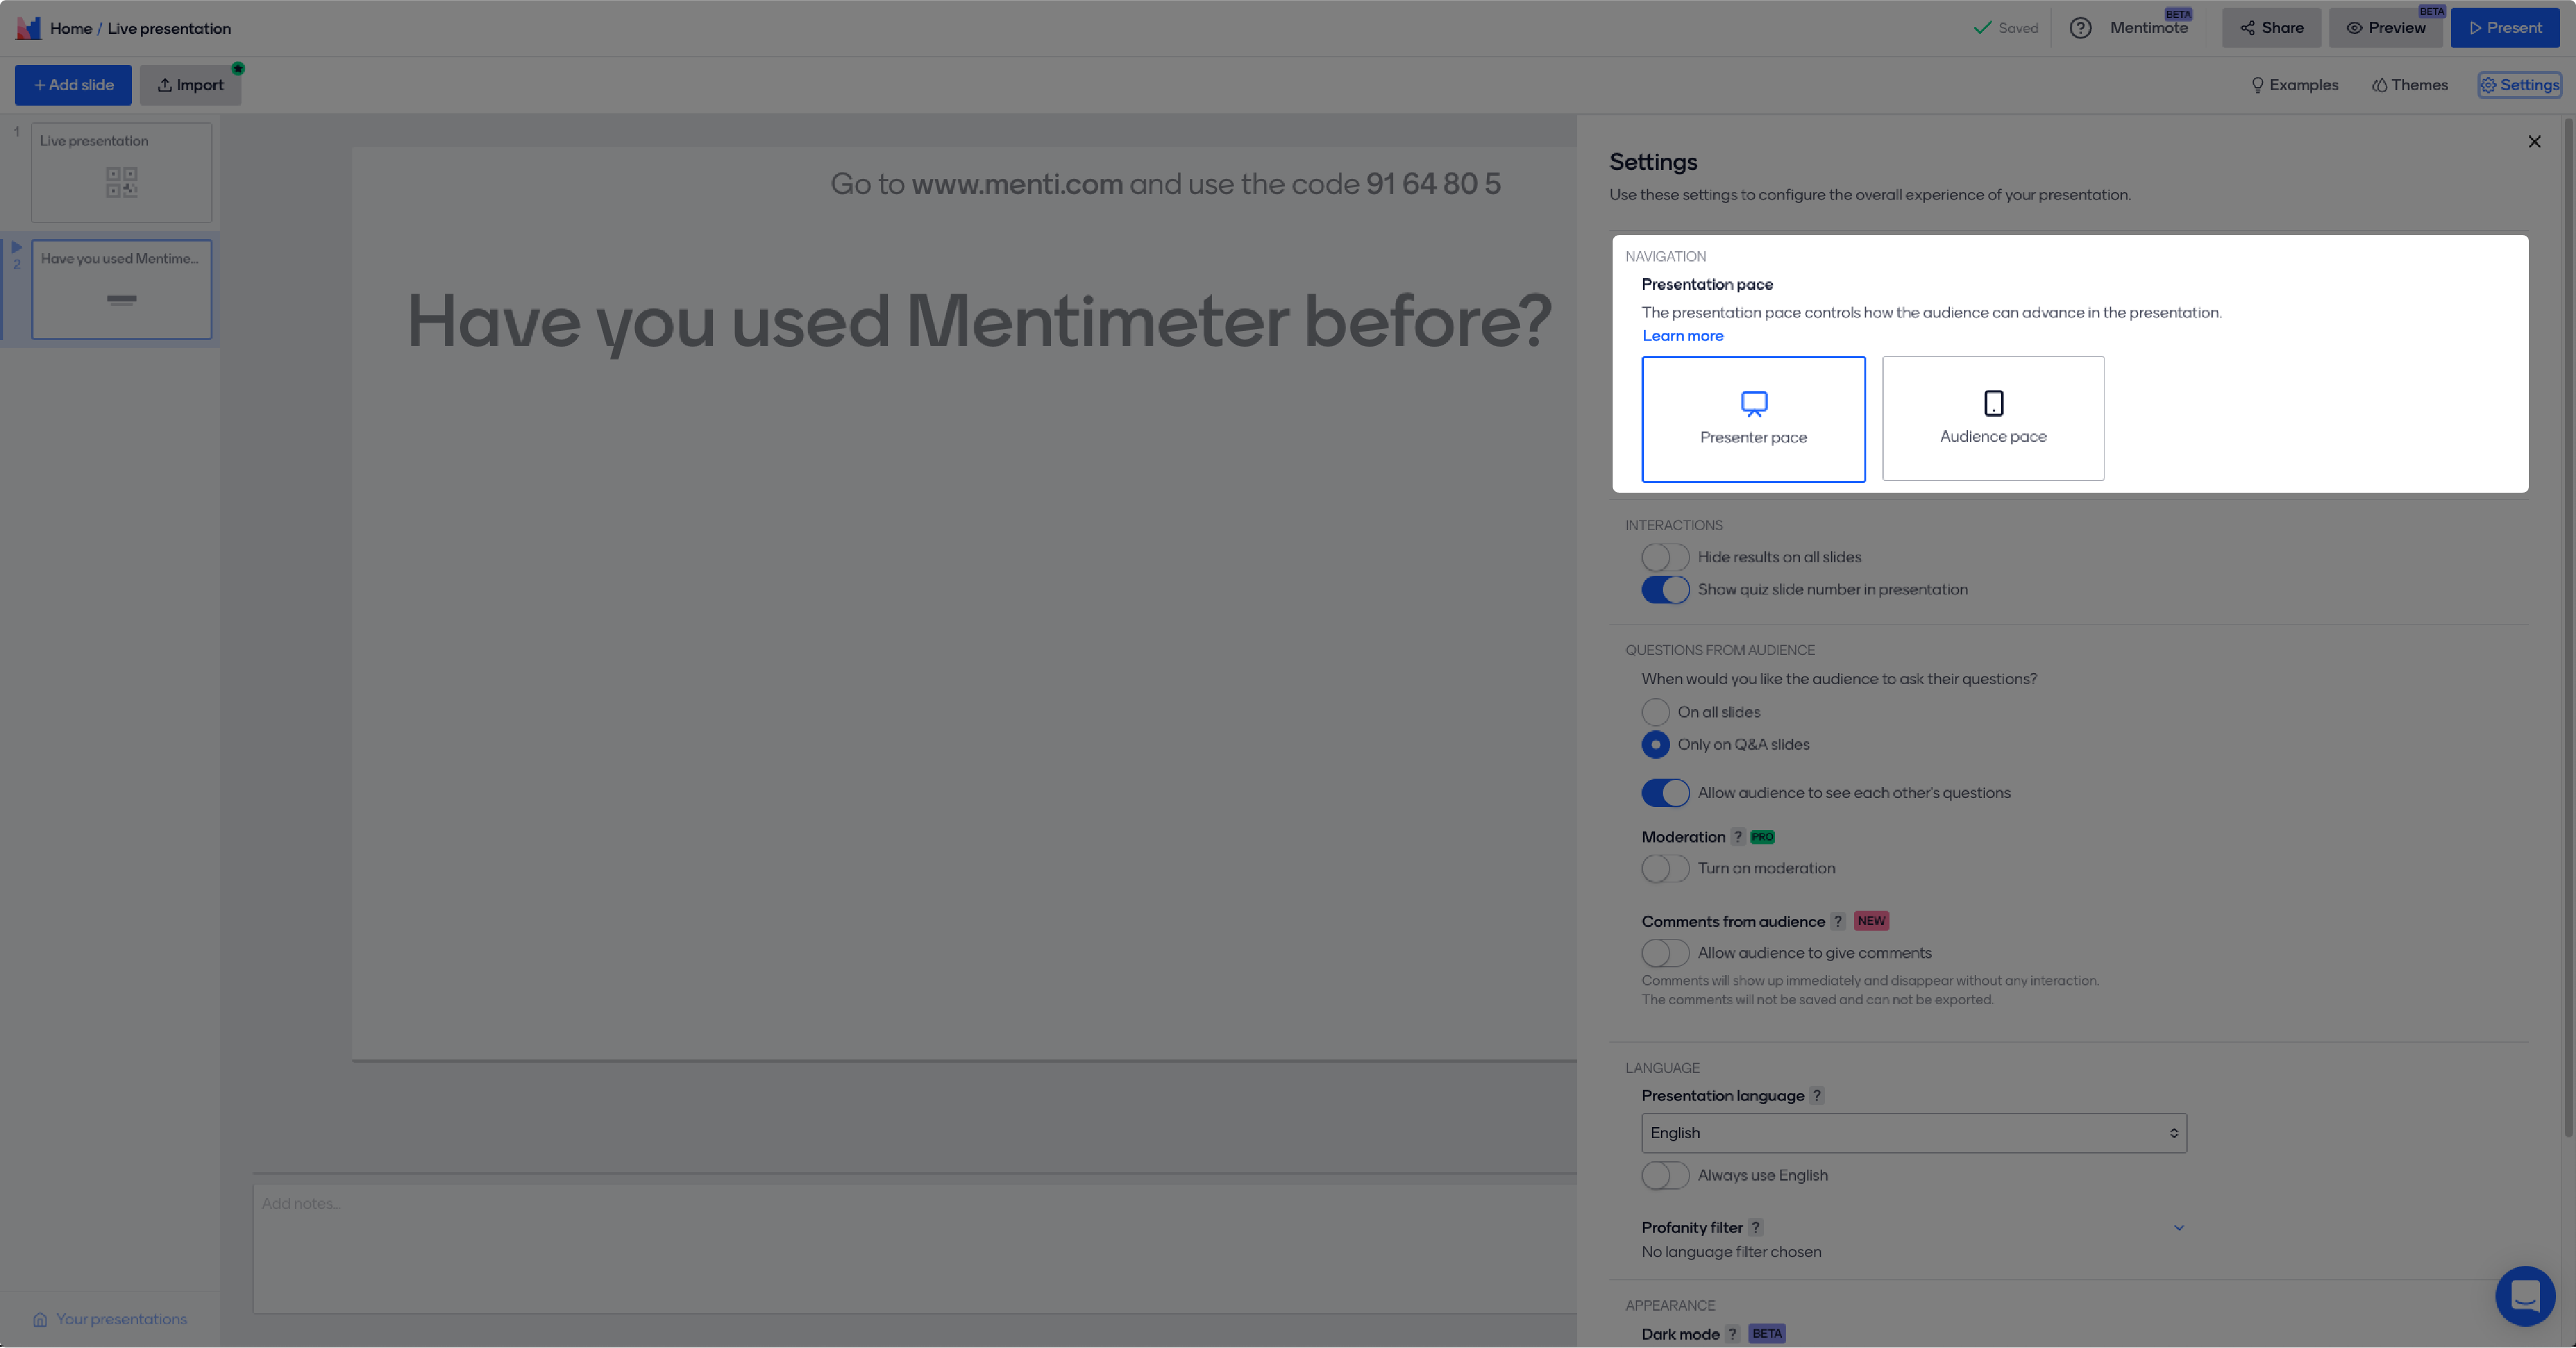Open the Themes tab
This screenshot has height=1348, width=2576.
(x=2409, y=85)
